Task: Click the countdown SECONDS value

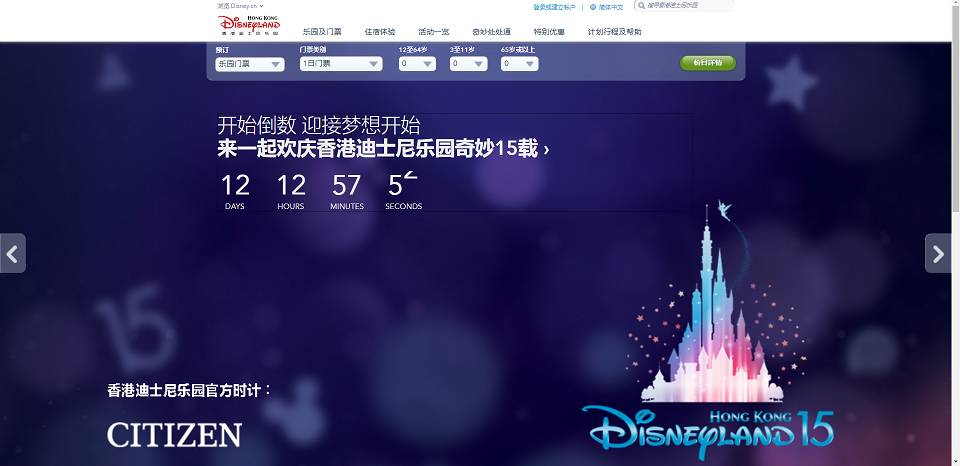Action: (x=403, y=185)
